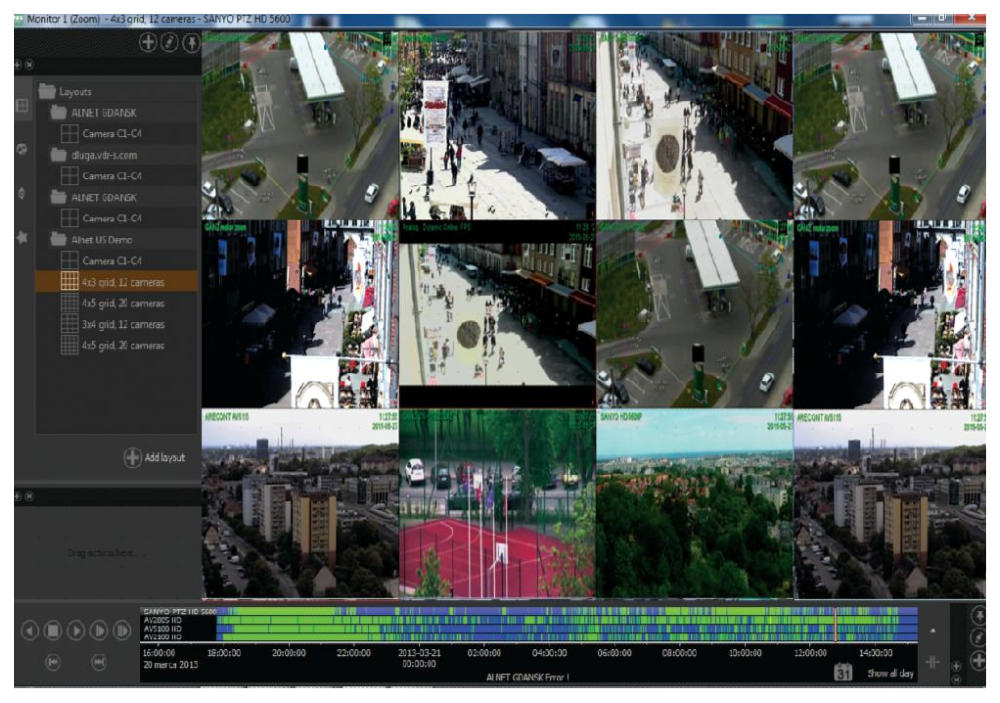Toggle the pin icon beside the timeline
This screenshot has height=703, width=1000.
pos(978,617)
